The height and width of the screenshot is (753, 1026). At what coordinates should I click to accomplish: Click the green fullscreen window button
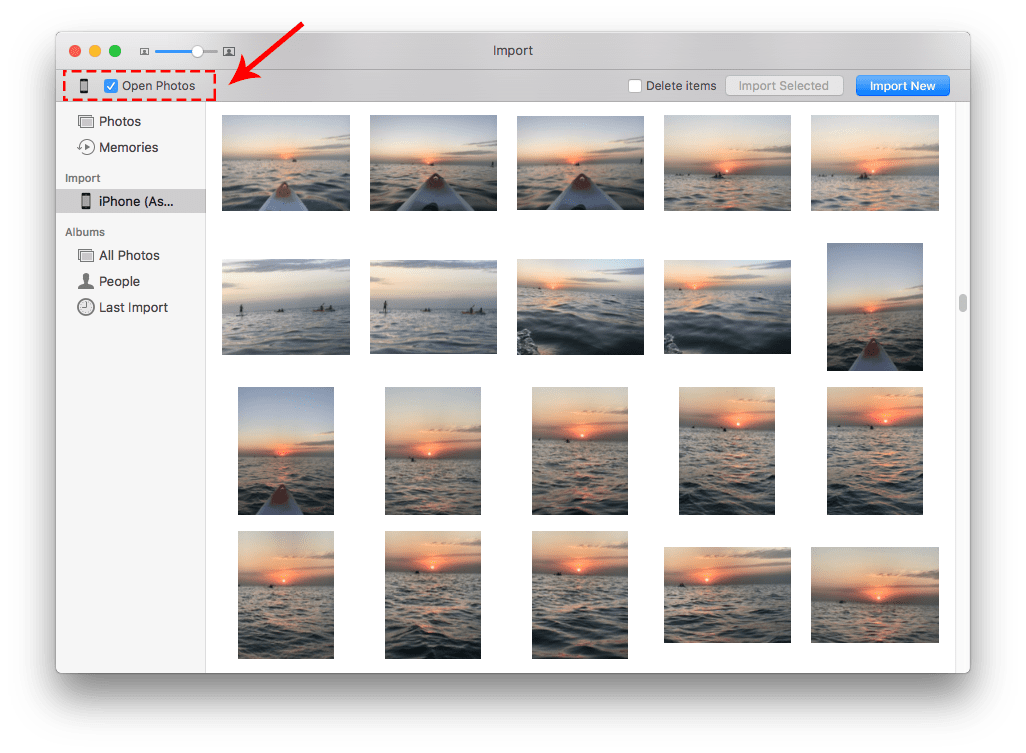(x=115, y=51)
